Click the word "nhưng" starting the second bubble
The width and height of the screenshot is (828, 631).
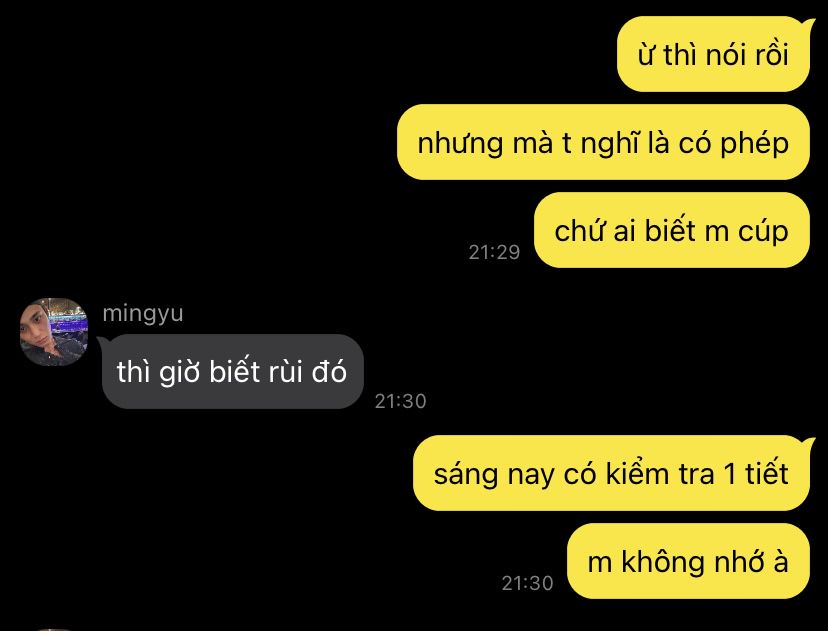pyautogui.click(x=460, y=144)
